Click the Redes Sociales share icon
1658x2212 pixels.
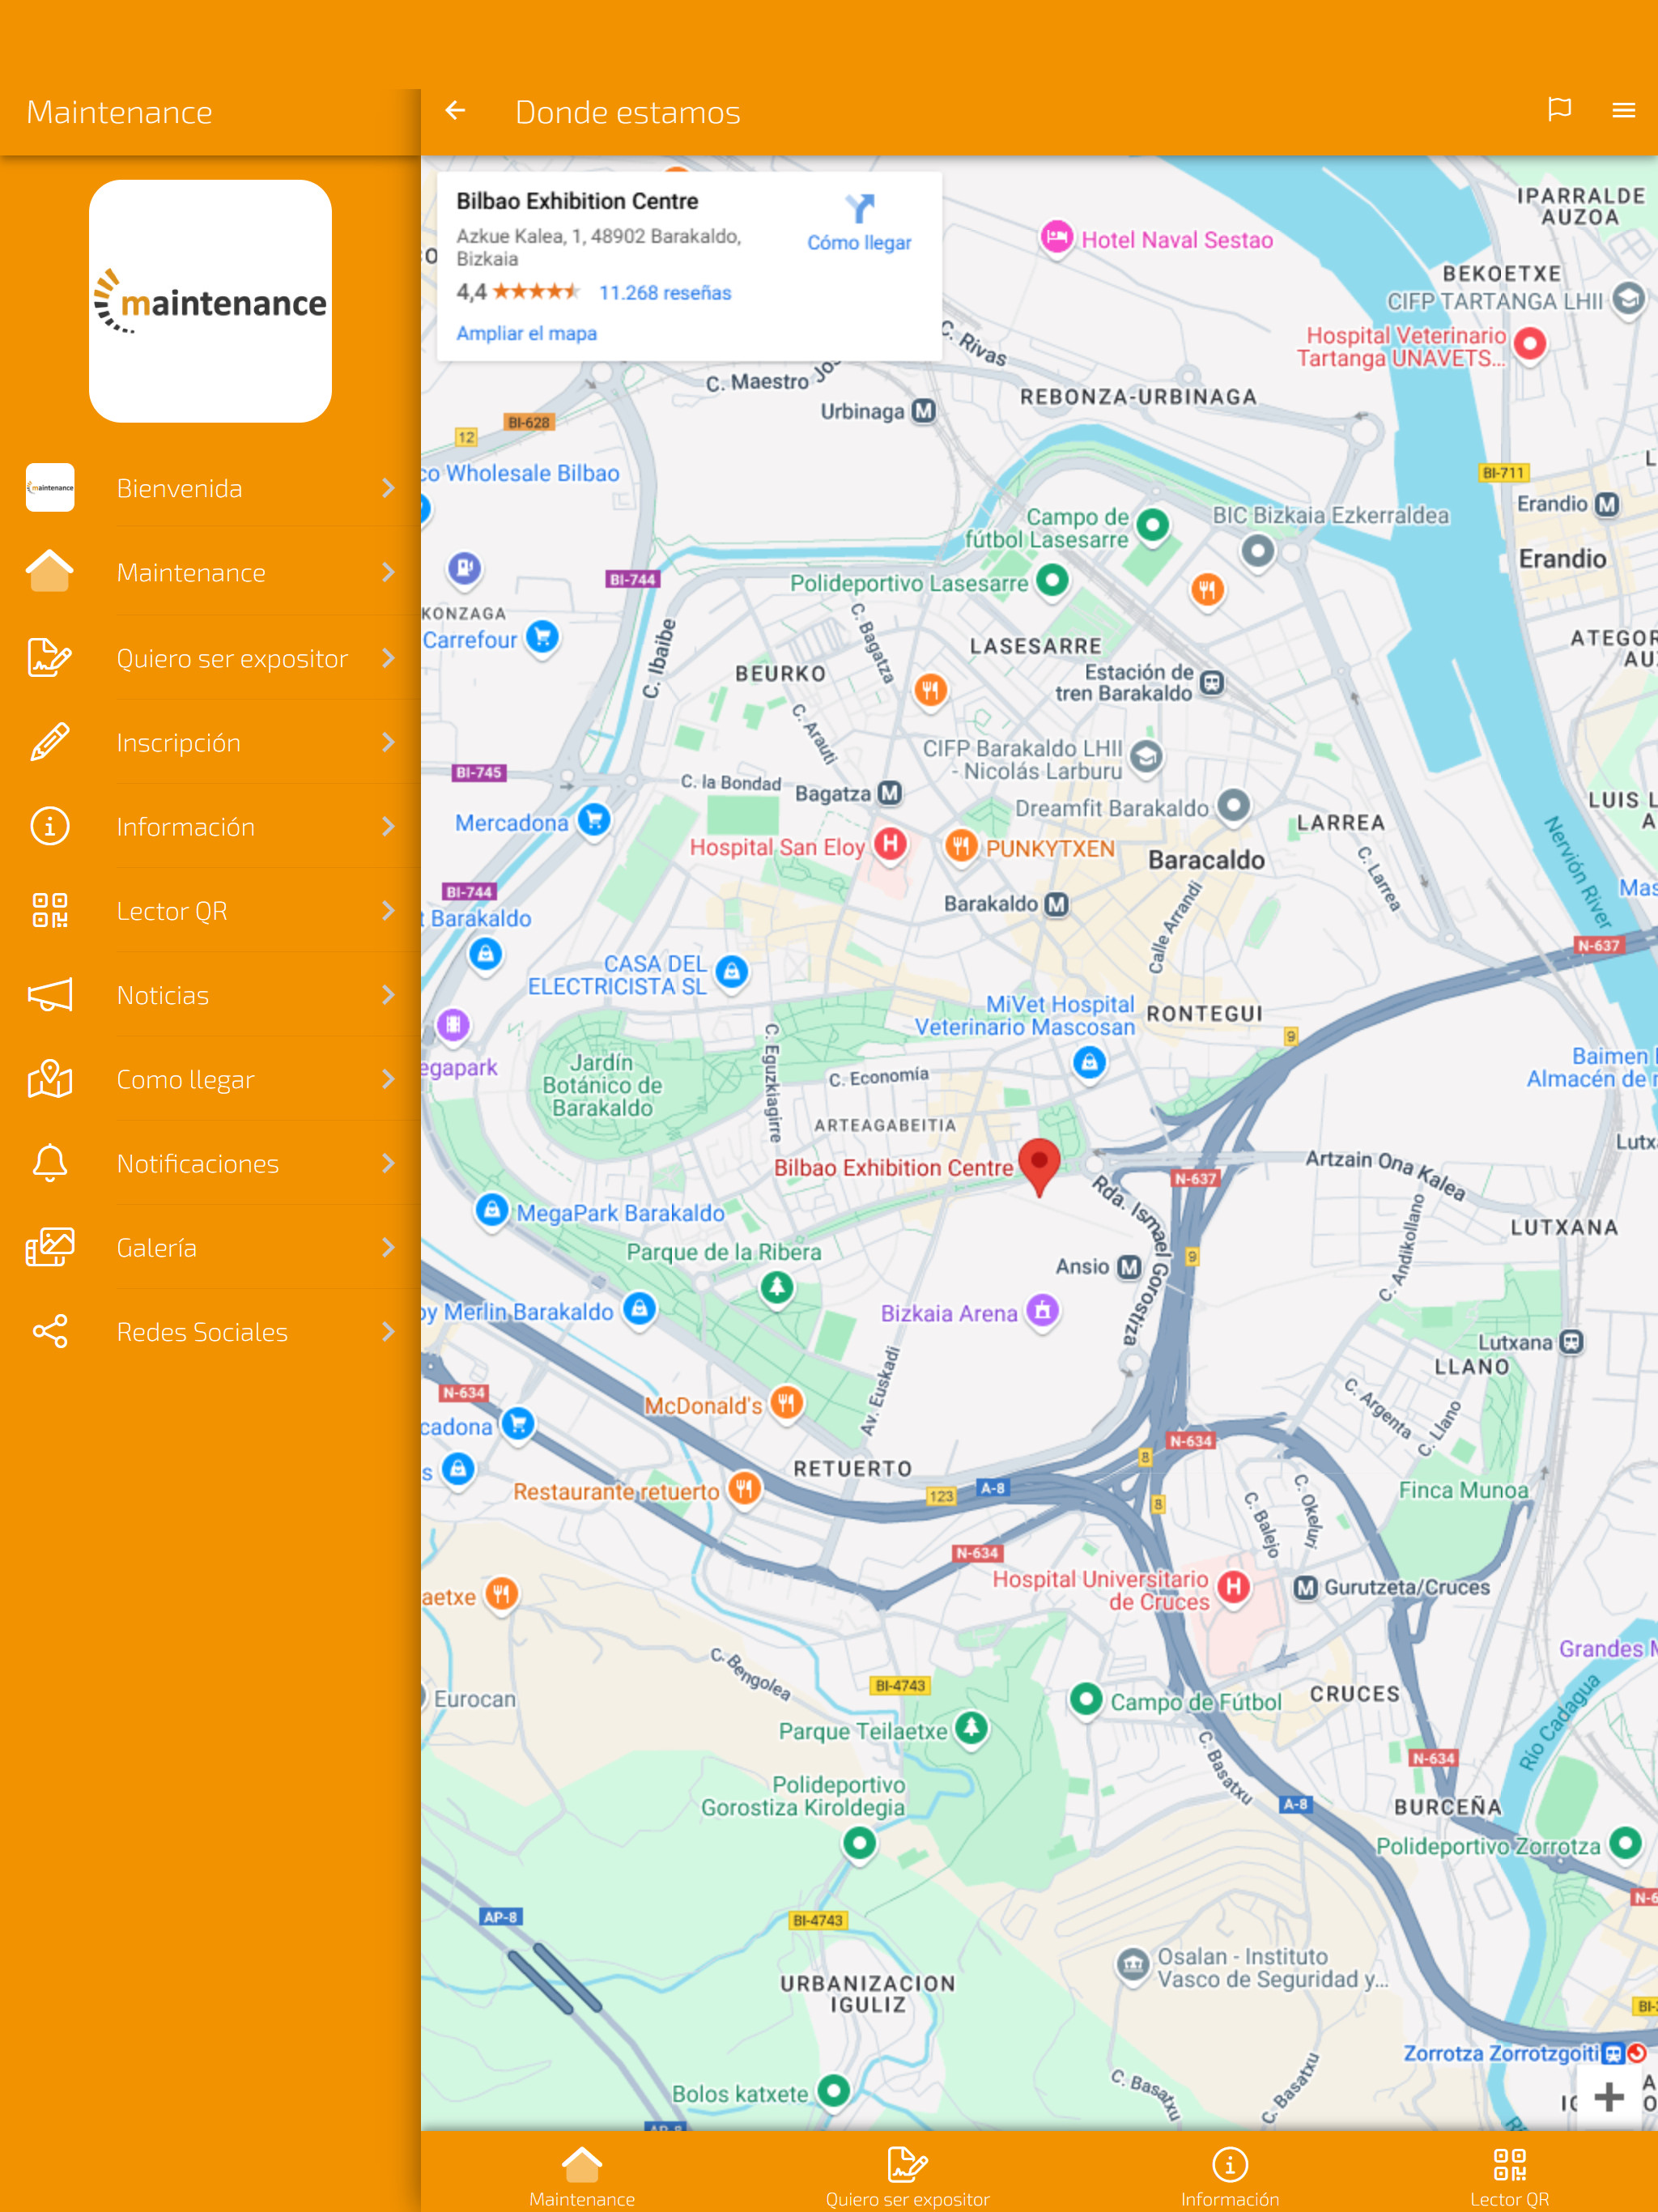pyautogui.click(x=50, y=1331)
